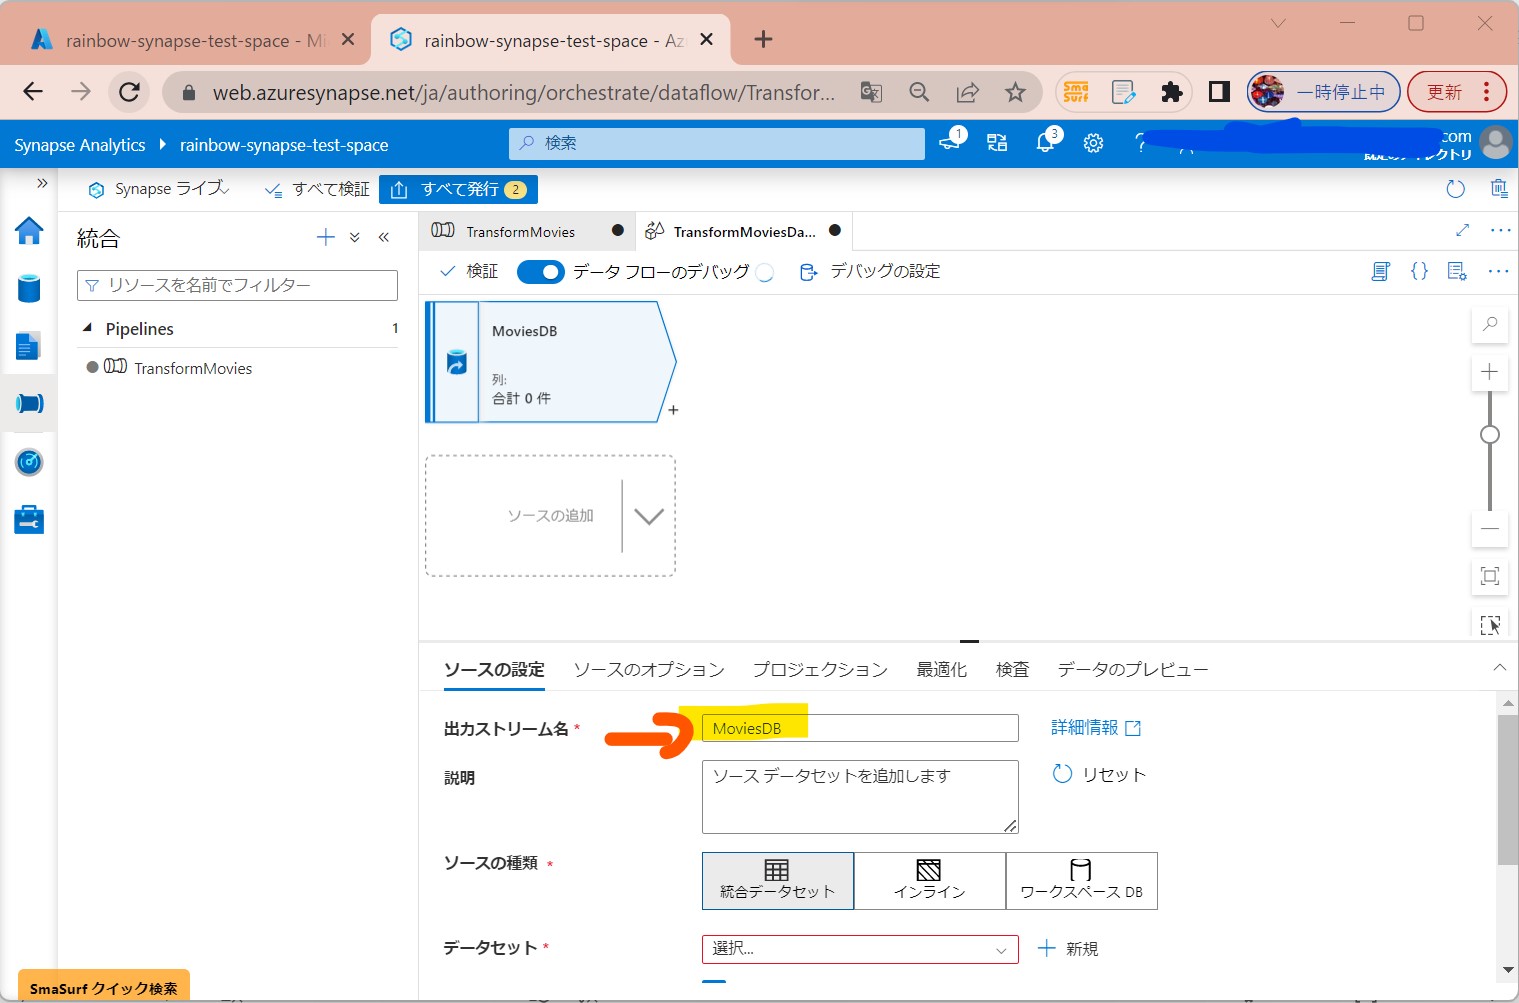
Task: Collapse the settings panel with the chevron
Action: tap(1499, 668)
